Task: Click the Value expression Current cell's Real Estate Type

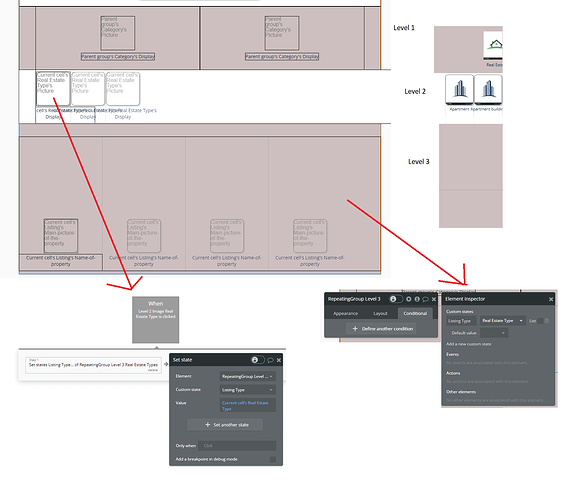Action: tap(247, 405)
